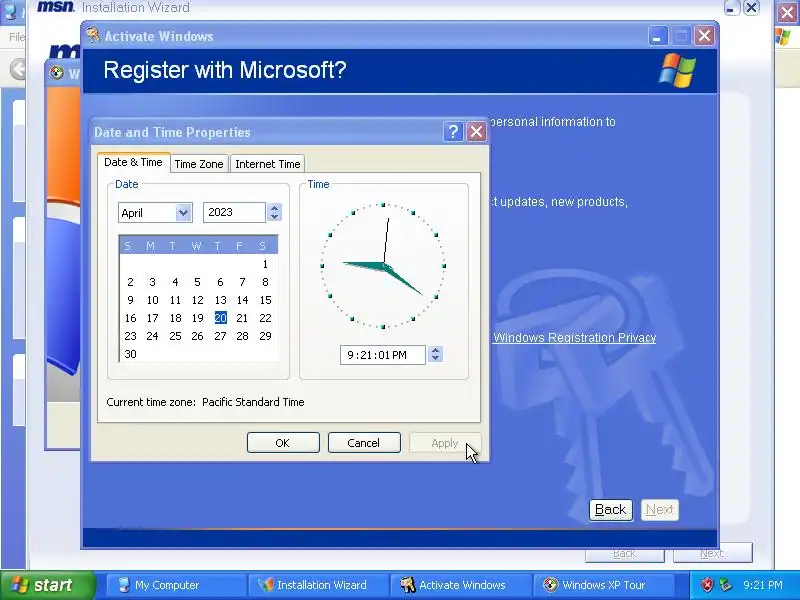Minimize the MSN Installation Wizard window
The image size is (800, 600).
[x=732, y=8]
